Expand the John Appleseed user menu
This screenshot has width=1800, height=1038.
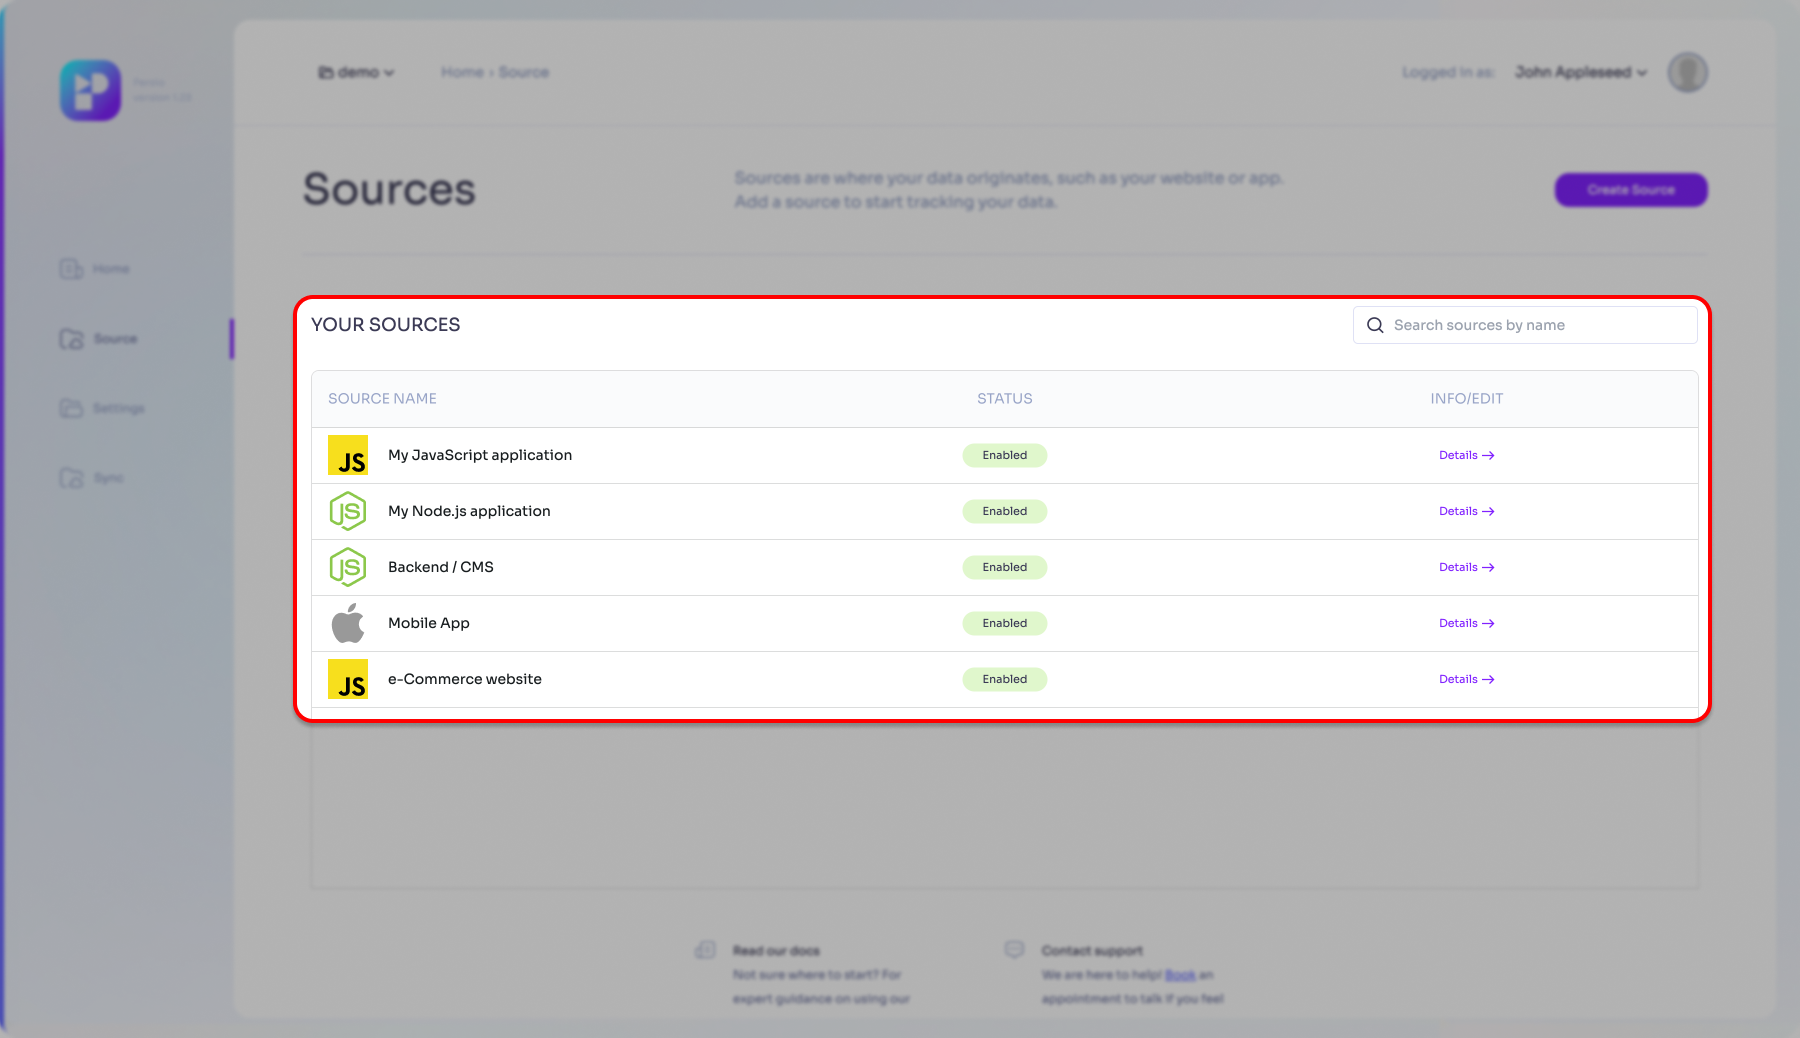point(1580,72)
